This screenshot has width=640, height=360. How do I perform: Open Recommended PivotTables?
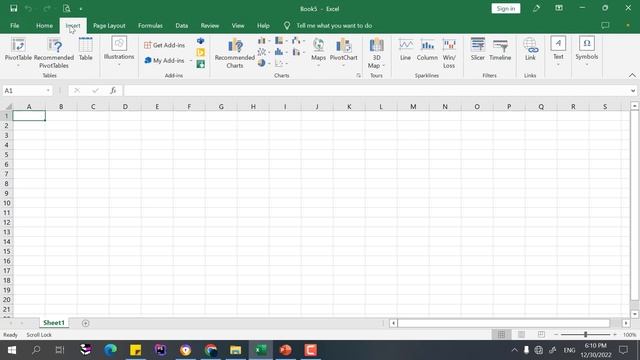point(54,52)
